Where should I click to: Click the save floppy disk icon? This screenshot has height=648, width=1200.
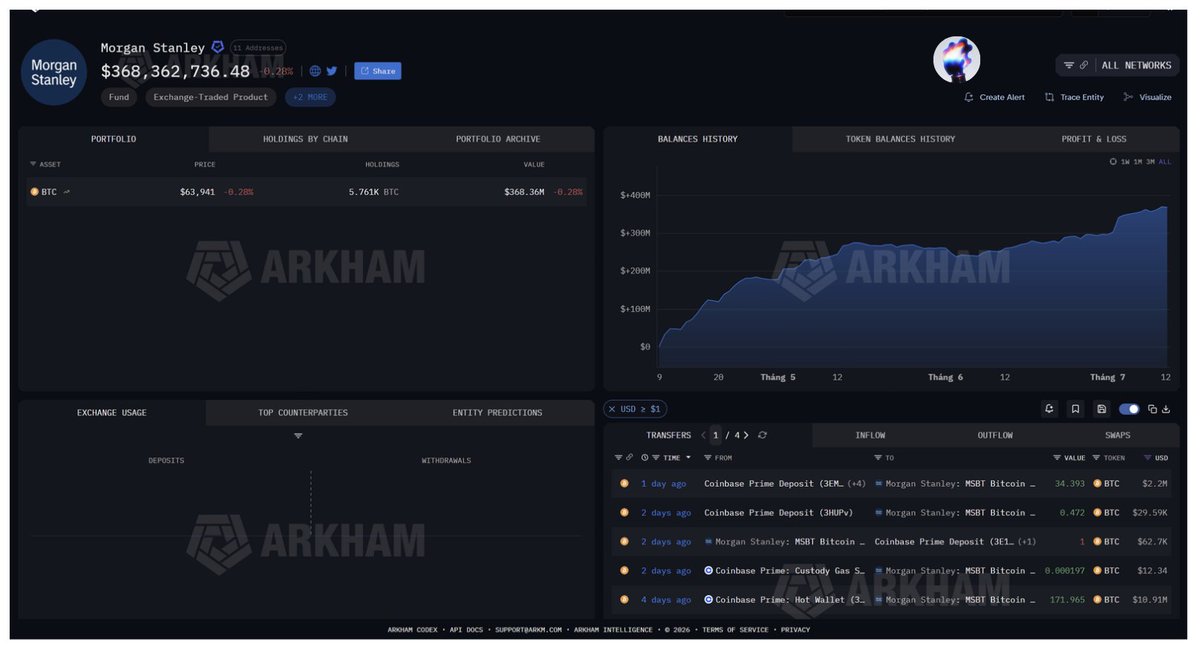point(1101,409)
